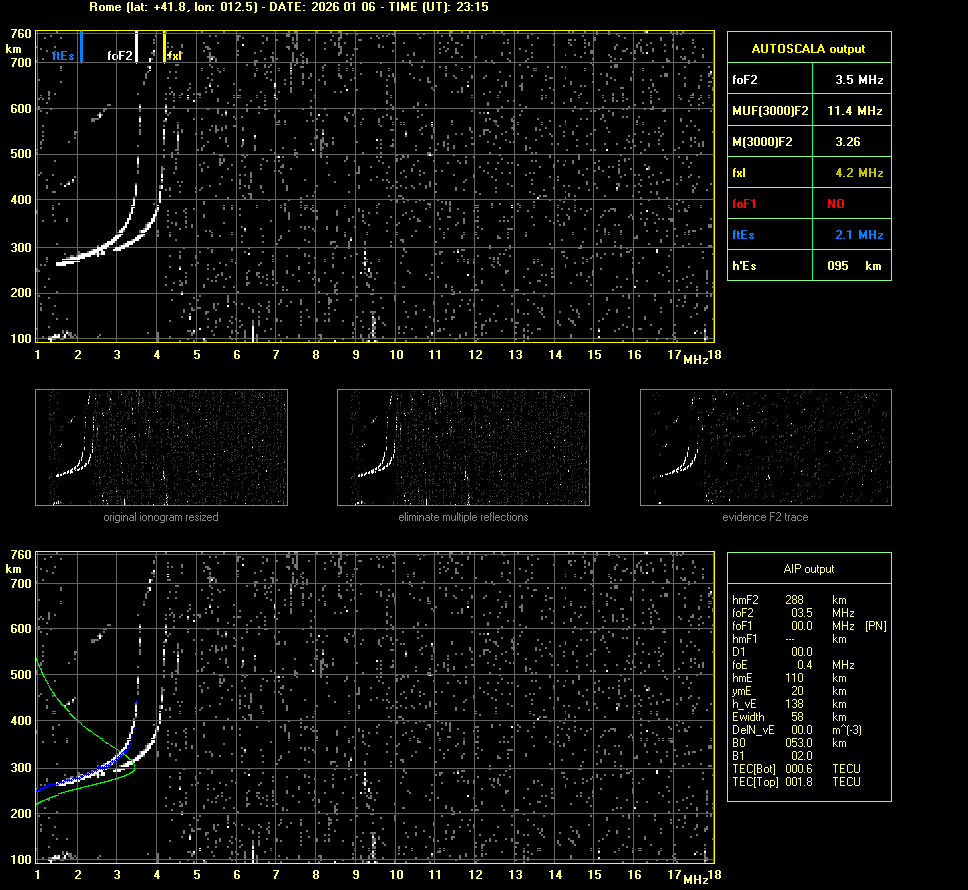Click the white foF2 marker on top ionogram
The image size is (968, 890).
[x=137, y=47]
